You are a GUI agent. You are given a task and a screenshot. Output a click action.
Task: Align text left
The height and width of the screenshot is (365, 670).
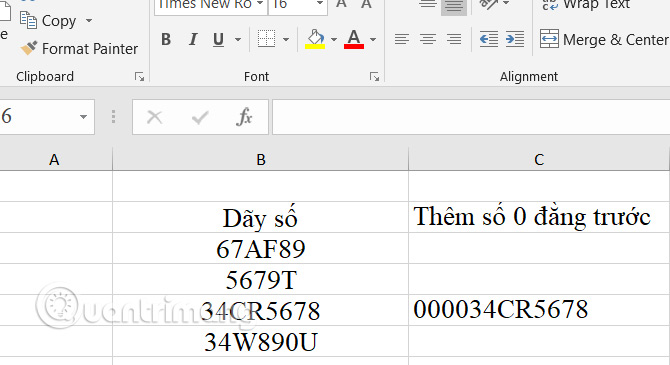402,39
